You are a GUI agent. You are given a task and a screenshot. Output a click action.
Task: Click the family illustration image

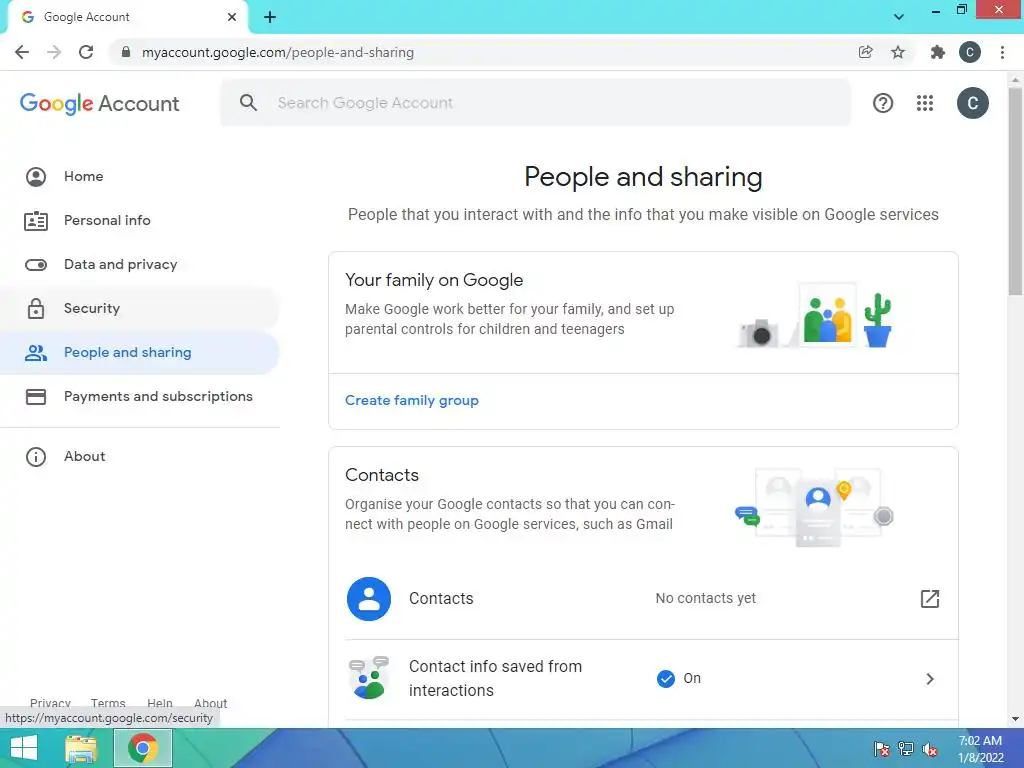click(815, 316)
